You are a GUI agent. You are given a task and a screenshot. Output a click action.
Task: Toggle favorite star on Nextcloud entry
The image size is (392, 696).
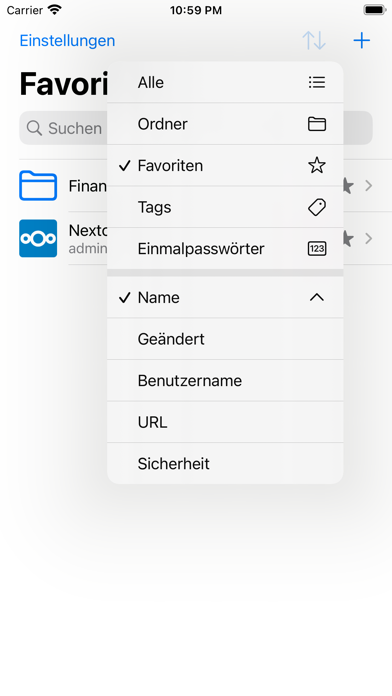pos(348,239)
